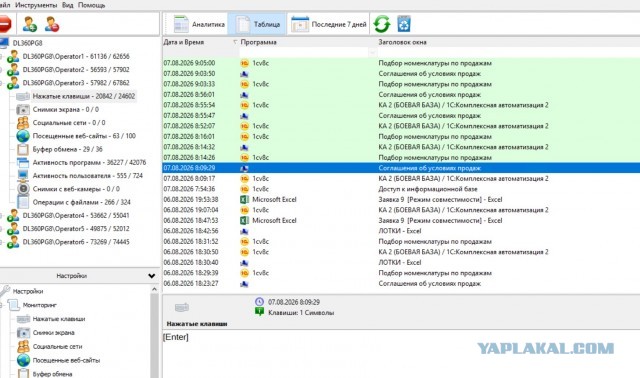Click the 1cv8c icon in the 07.08.2026 9:05:00 row
Viewport: 640px width, 378px height.
244,63
